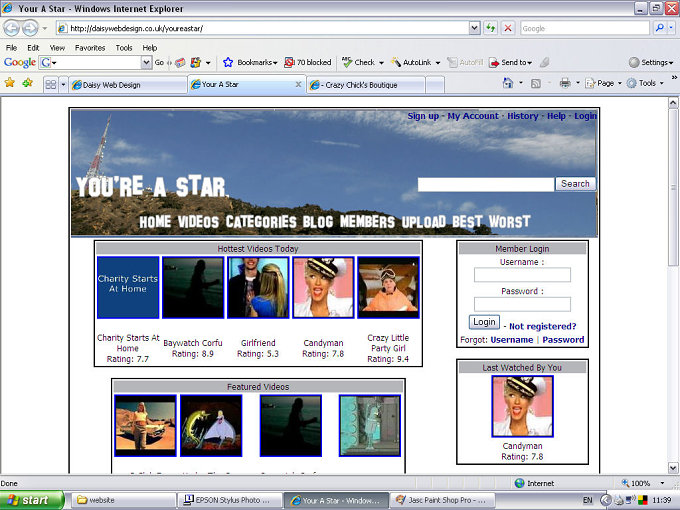Expand the command bar overflow chevron
The image size is (680, 510).
pyautogui.click(x=674, y=78)
